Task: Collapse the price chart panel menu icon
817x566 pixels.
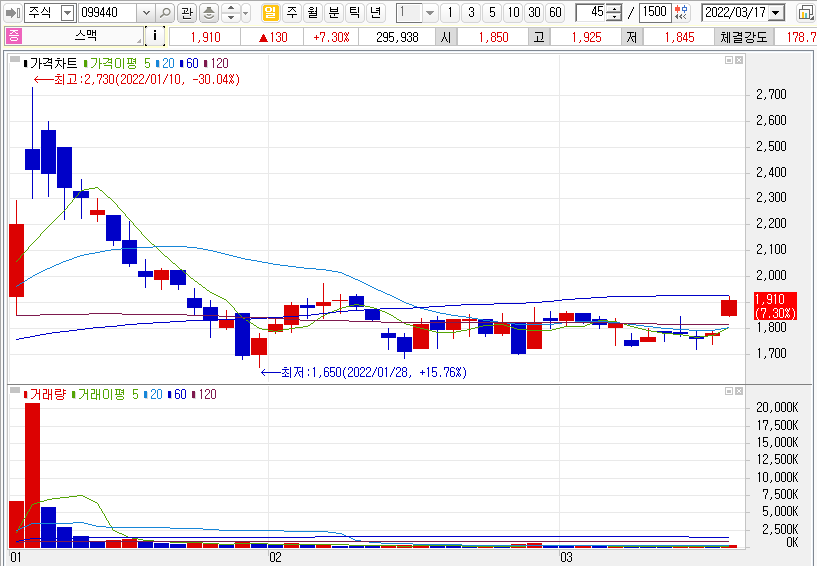Action: pos(15,60)
